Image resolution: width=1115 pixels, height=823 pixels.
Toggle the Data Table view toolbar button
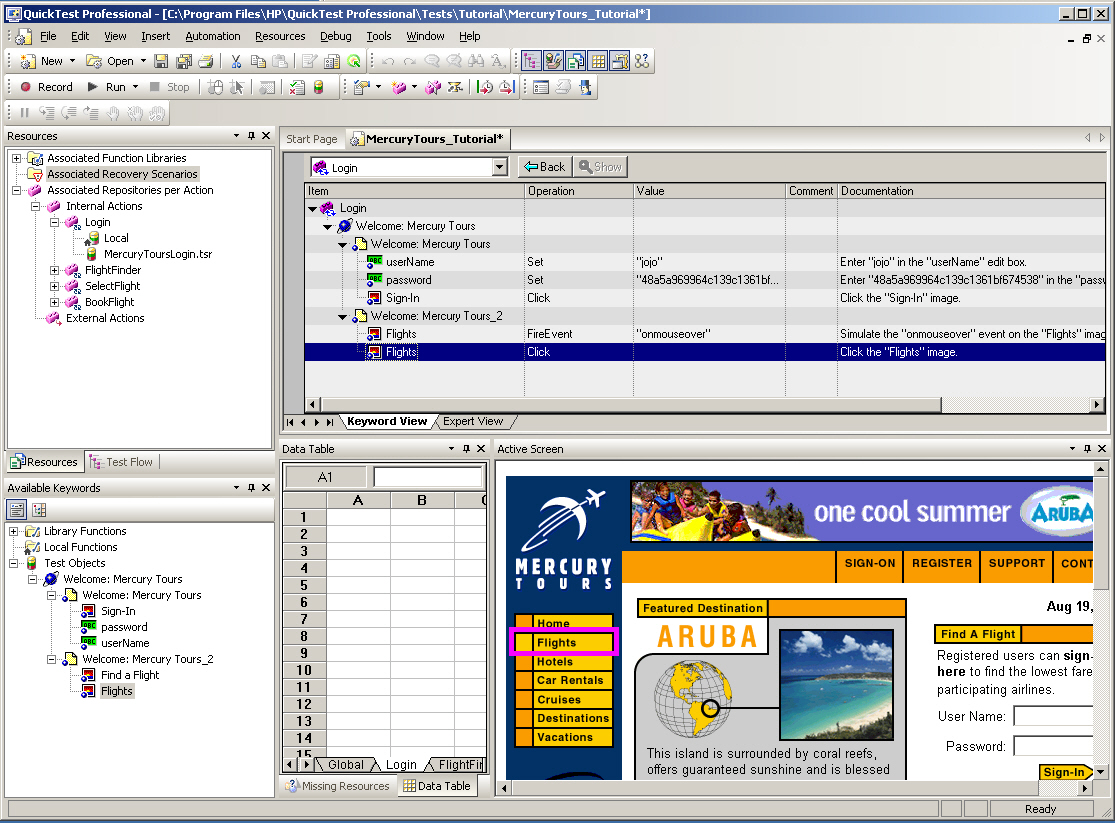(598, 61)
